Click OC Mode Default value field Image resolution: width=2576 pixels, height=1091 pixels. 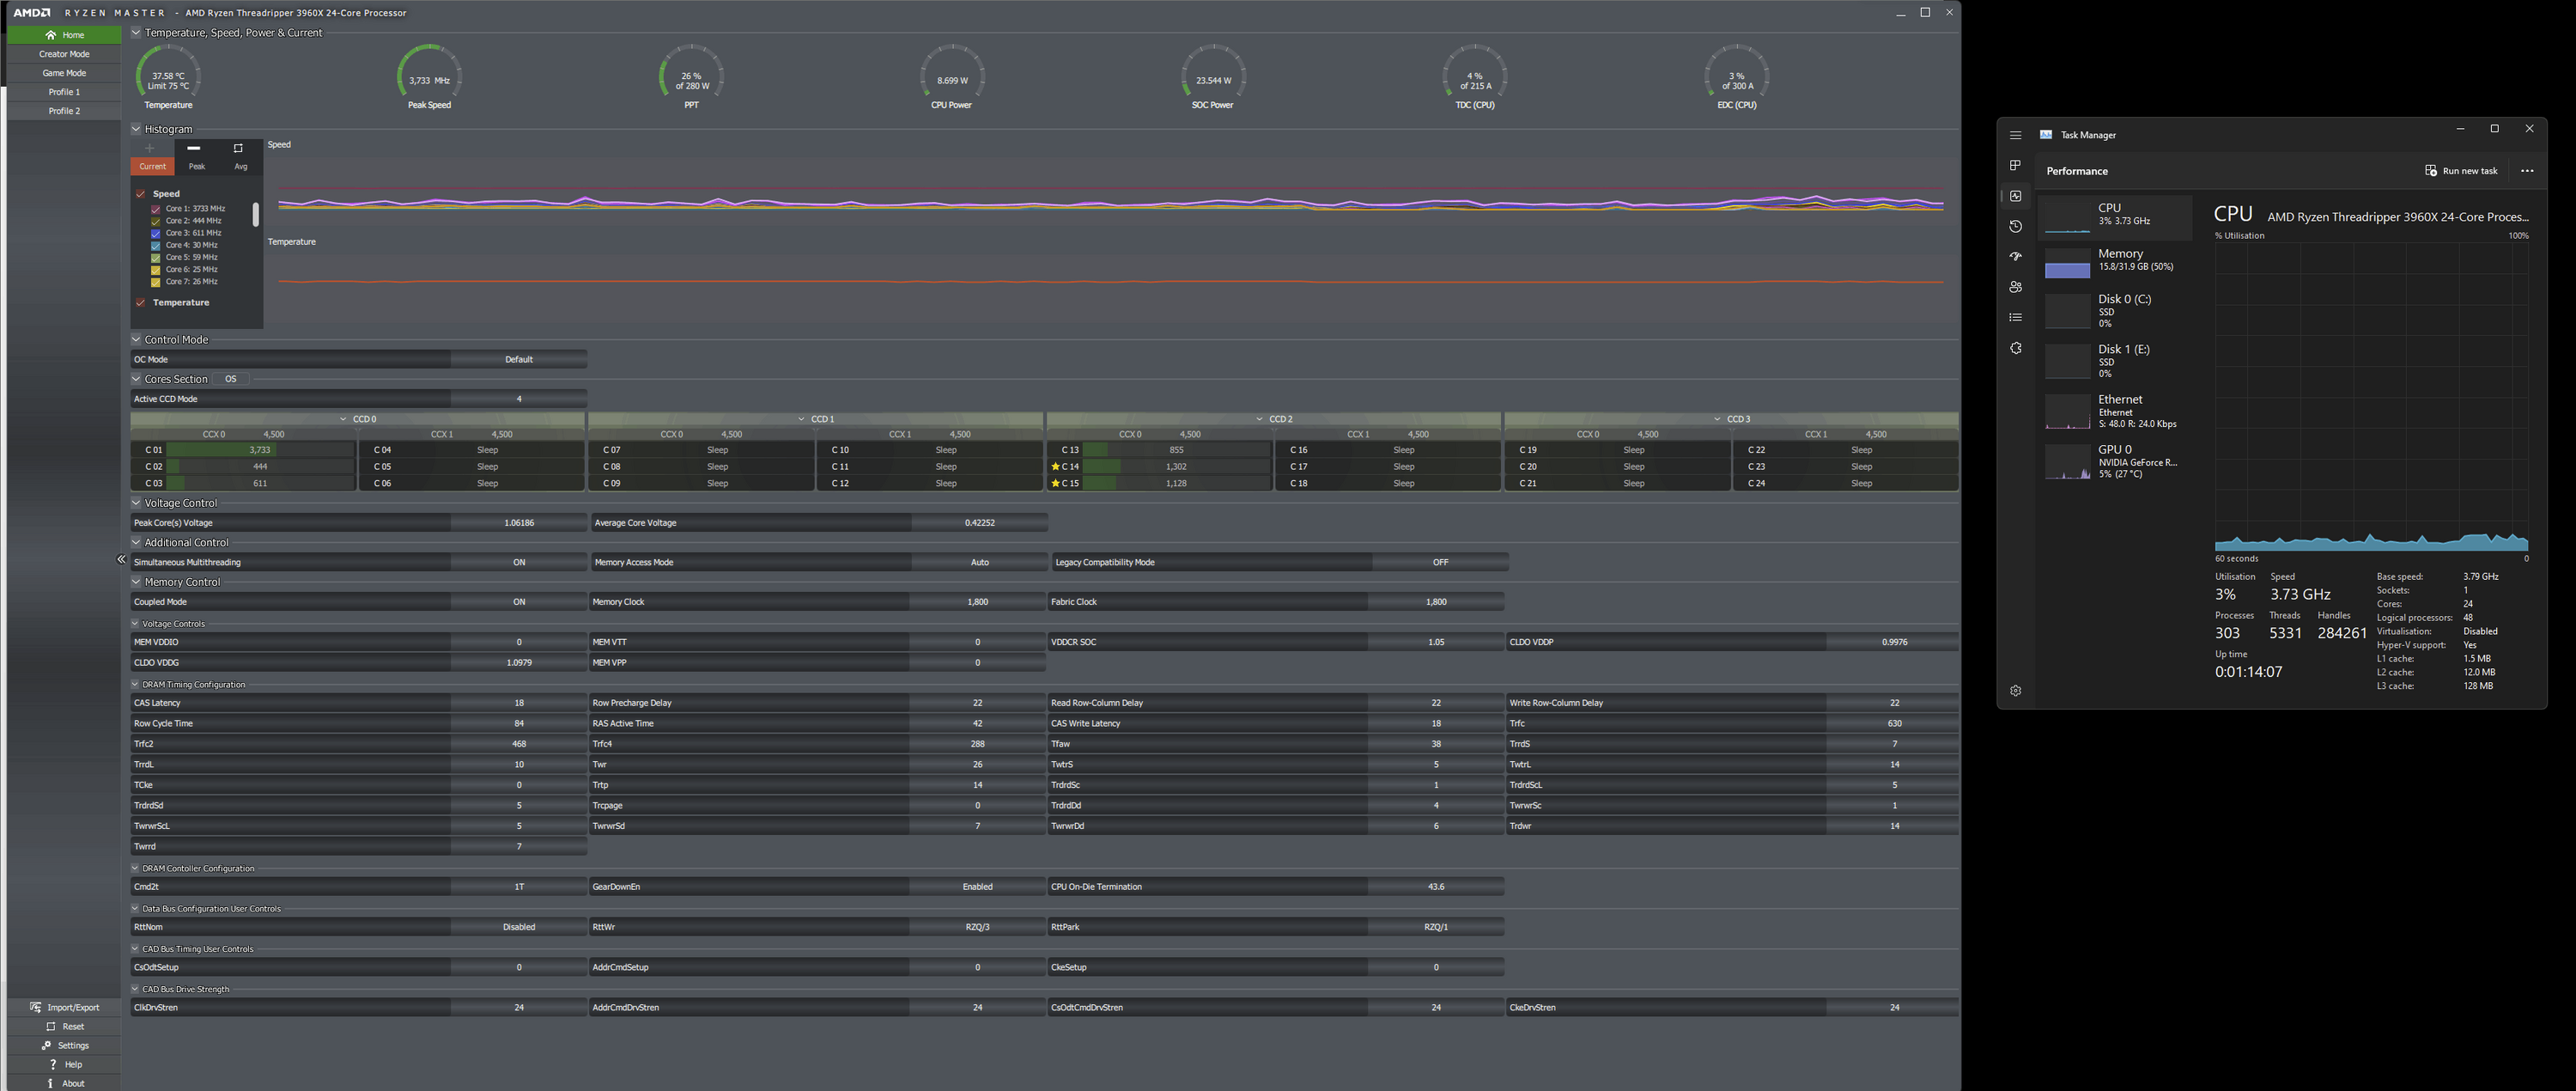click(x=518, y=359)
